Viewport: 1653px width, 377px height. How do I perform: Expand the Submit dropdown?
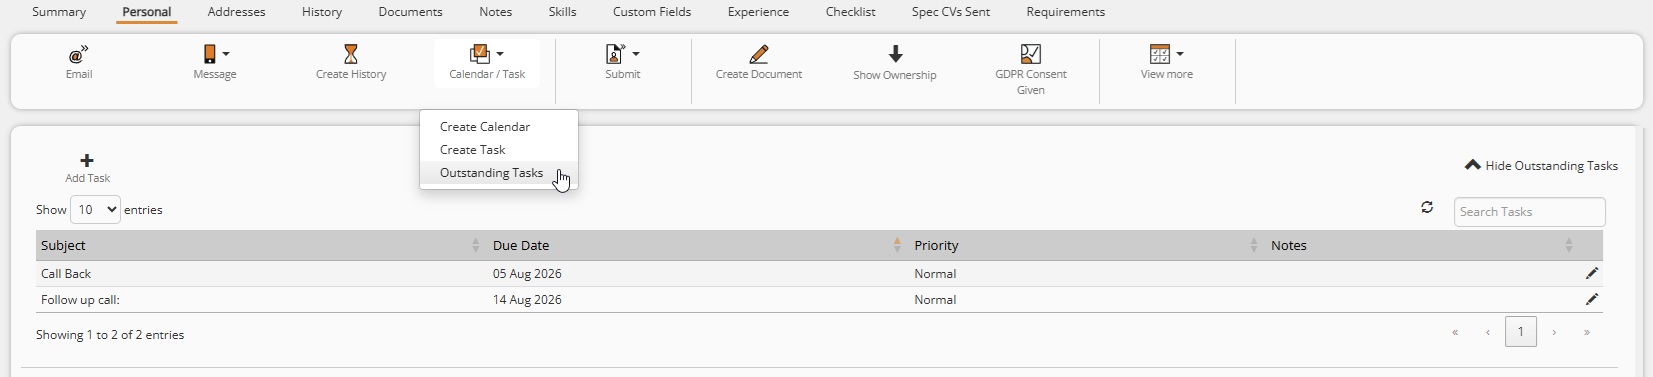click(636, 54)
